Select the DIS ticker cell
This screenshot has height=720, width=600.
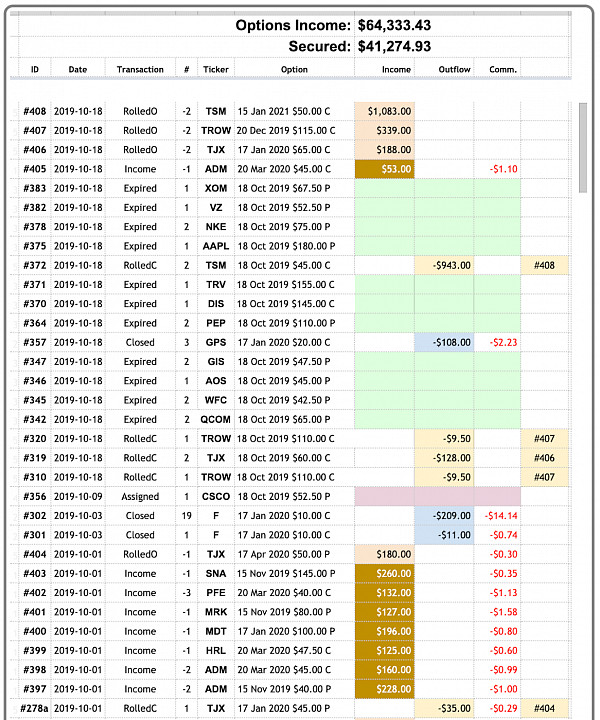coord(216,304)
